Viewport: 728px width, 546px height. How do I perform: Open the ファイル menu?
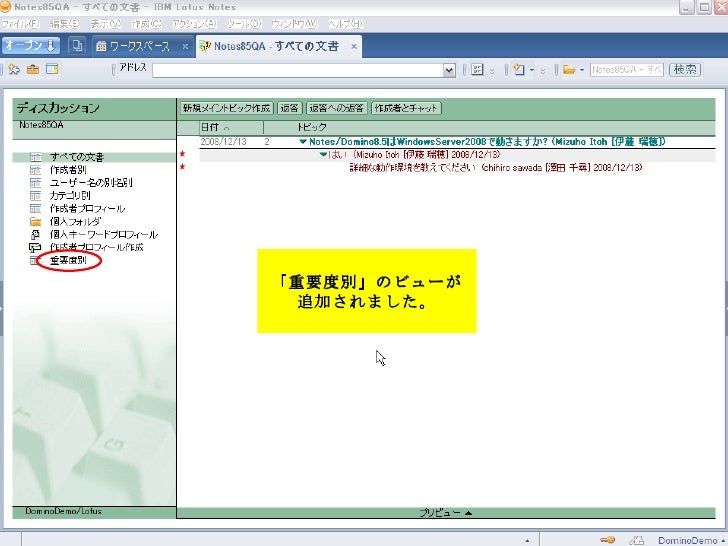click(20, 23)
